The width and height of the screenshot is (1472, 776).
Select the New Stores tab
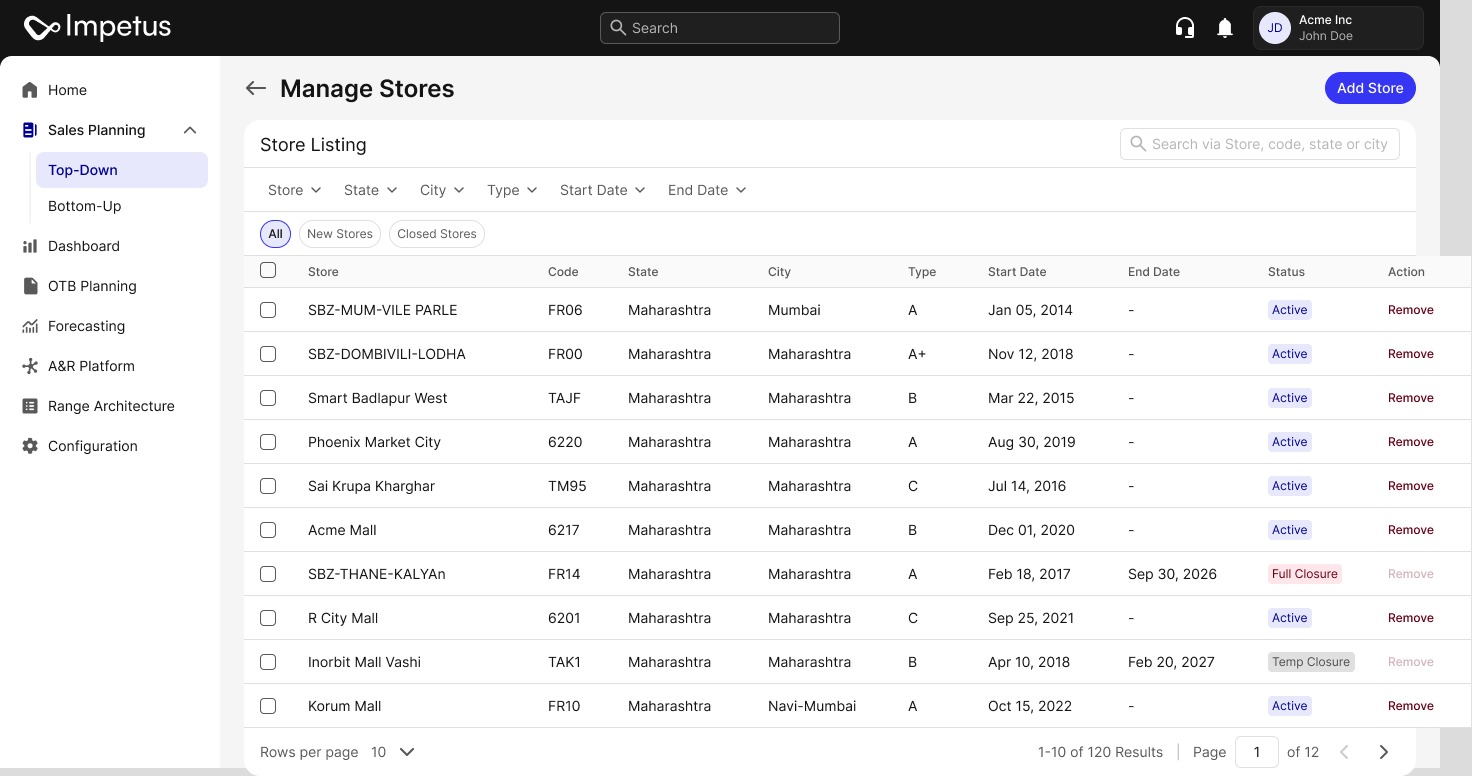(340, 234)
